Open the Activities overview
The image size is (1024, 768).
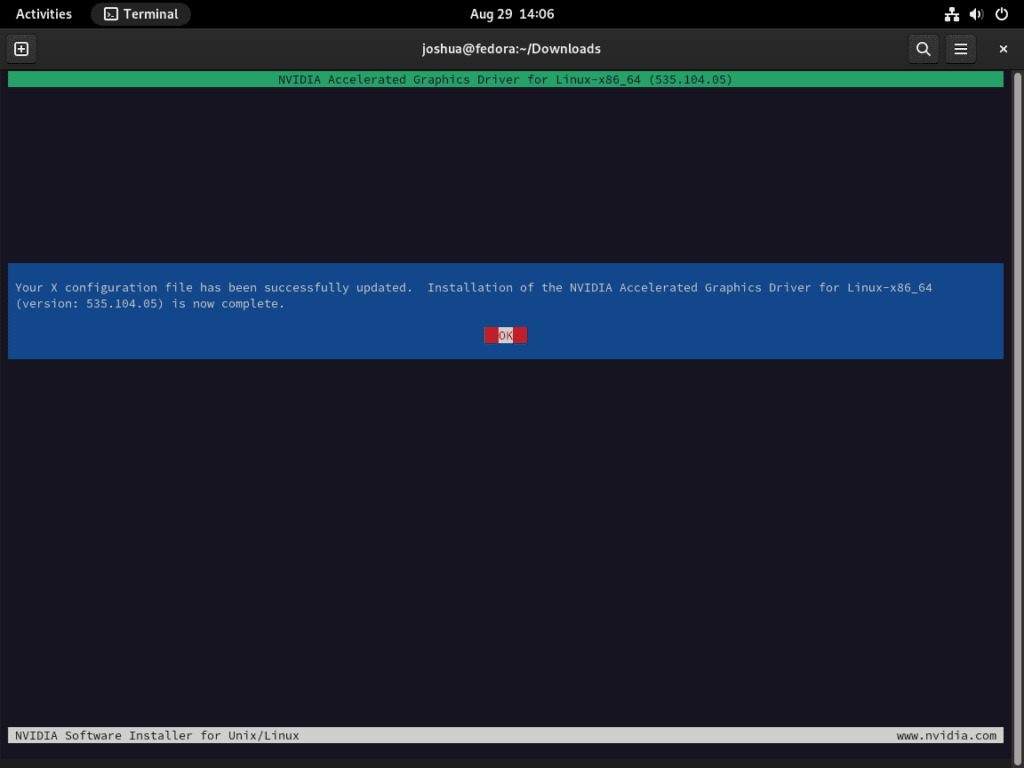[43, 14]
